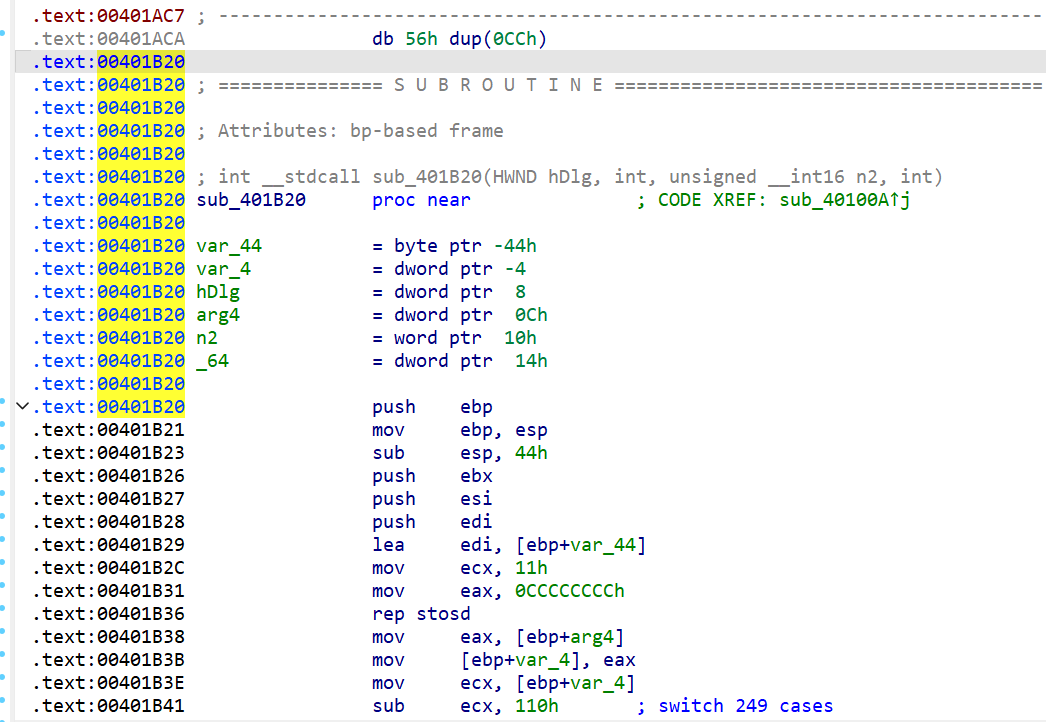Collapse the function at push ebp line
Image resolution: width=1046 pixels, height=722 pixels.
(x=23, y=406)
